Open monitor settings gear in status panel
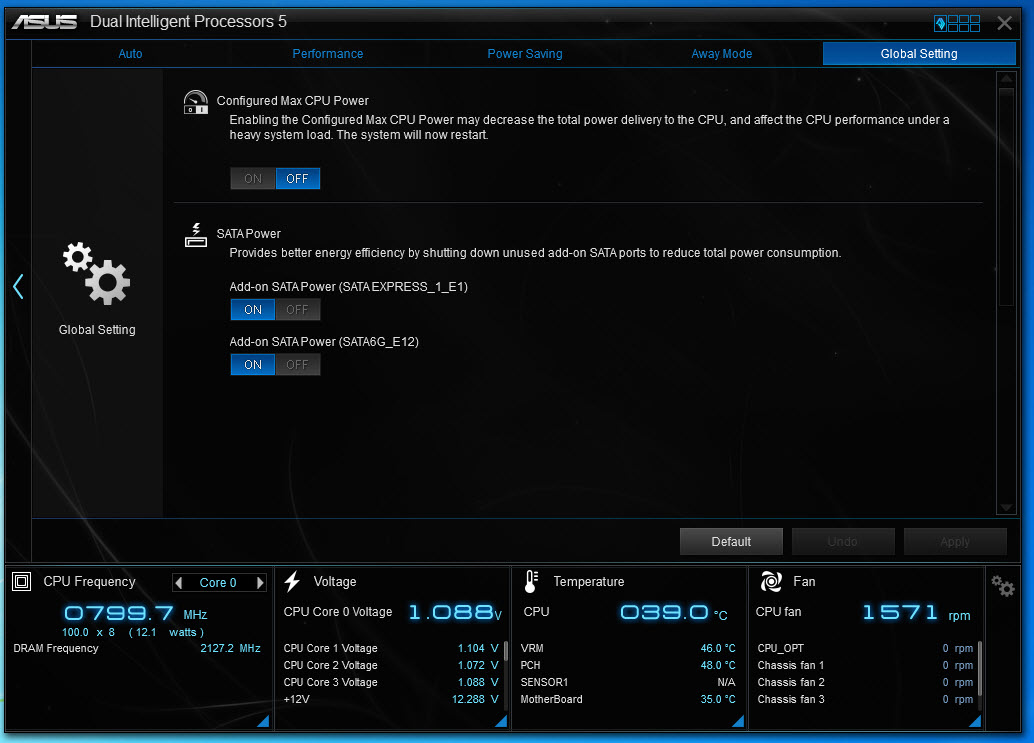This screenshot has width=1034, height=743. point(1002,585)
